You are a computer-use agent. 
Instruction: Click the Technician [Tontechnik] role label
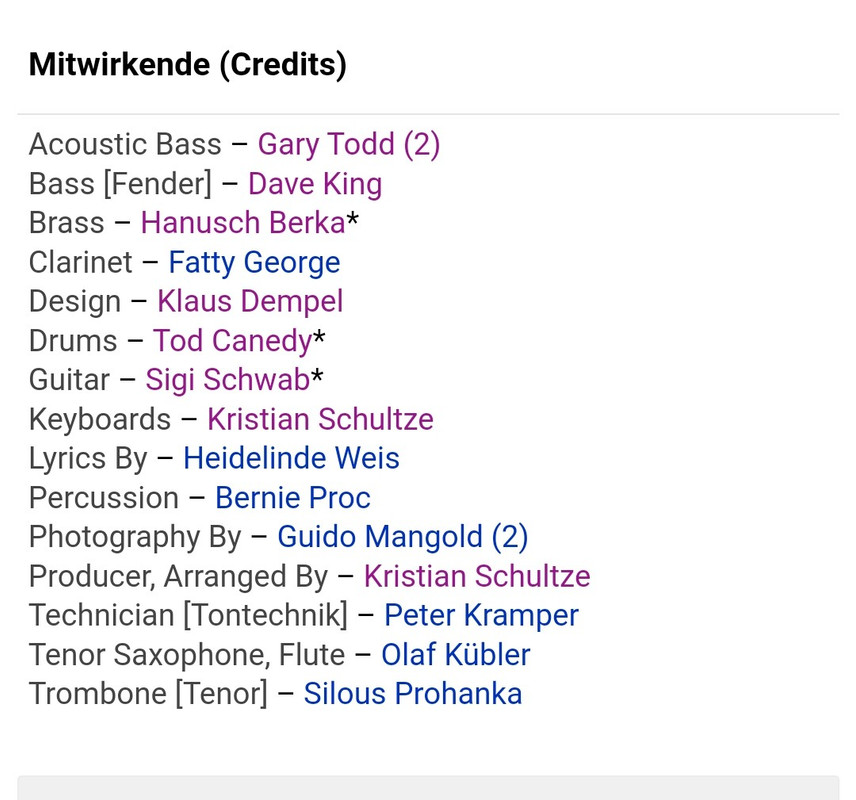[x=188, y=616]
